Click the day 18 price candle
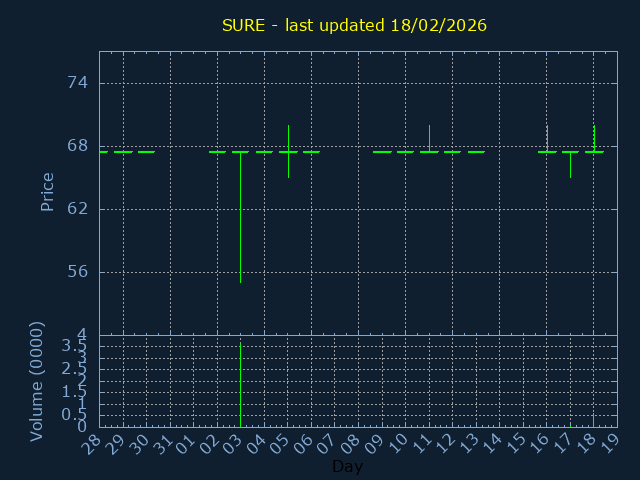Viewport: 640px width, 480px height. pos(594,145)
